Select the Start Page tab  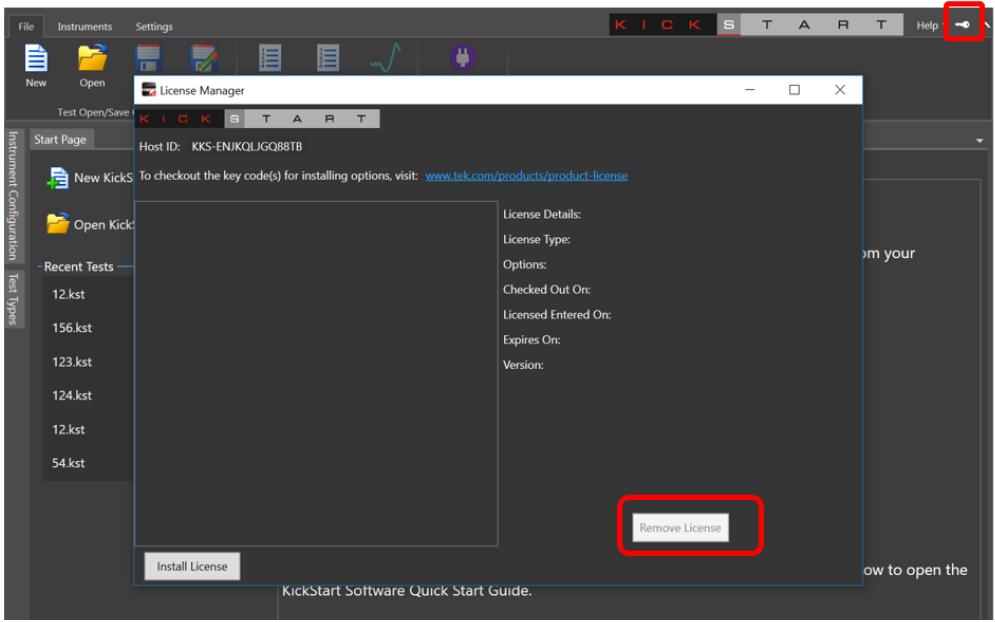[60, 140]
